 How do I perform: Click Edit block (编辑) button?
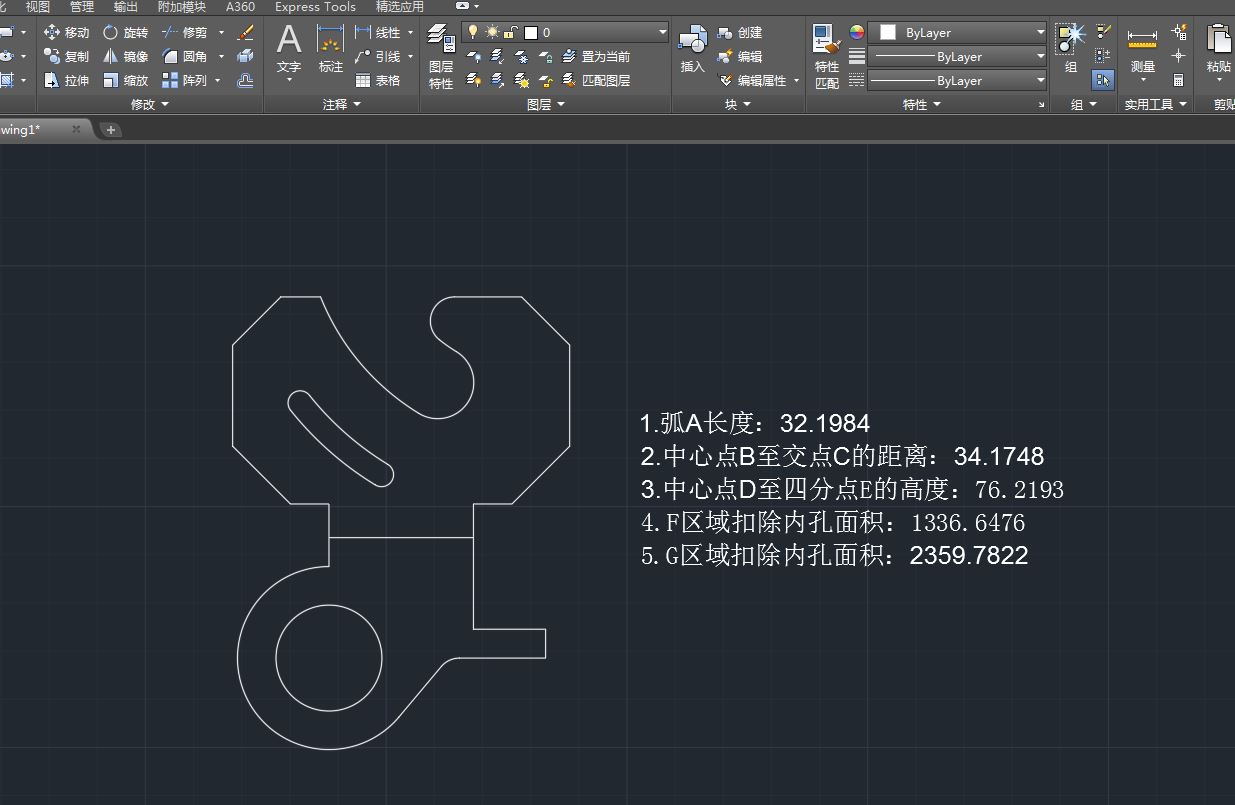pyautogui.click(x=740, y=56)
